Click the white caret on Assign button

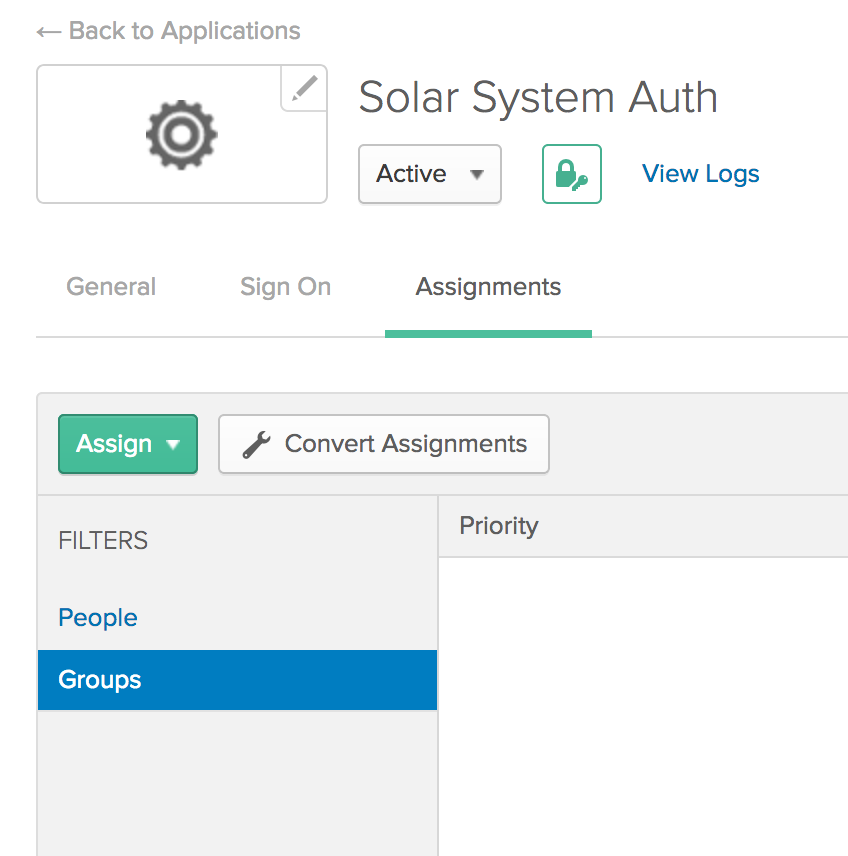[x=173, y=445]
